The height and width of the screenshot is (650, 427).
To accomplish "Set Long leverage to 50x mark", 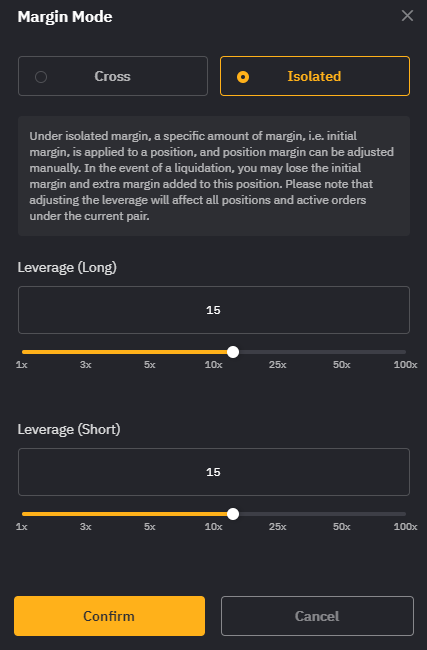I will pos(342,364).
